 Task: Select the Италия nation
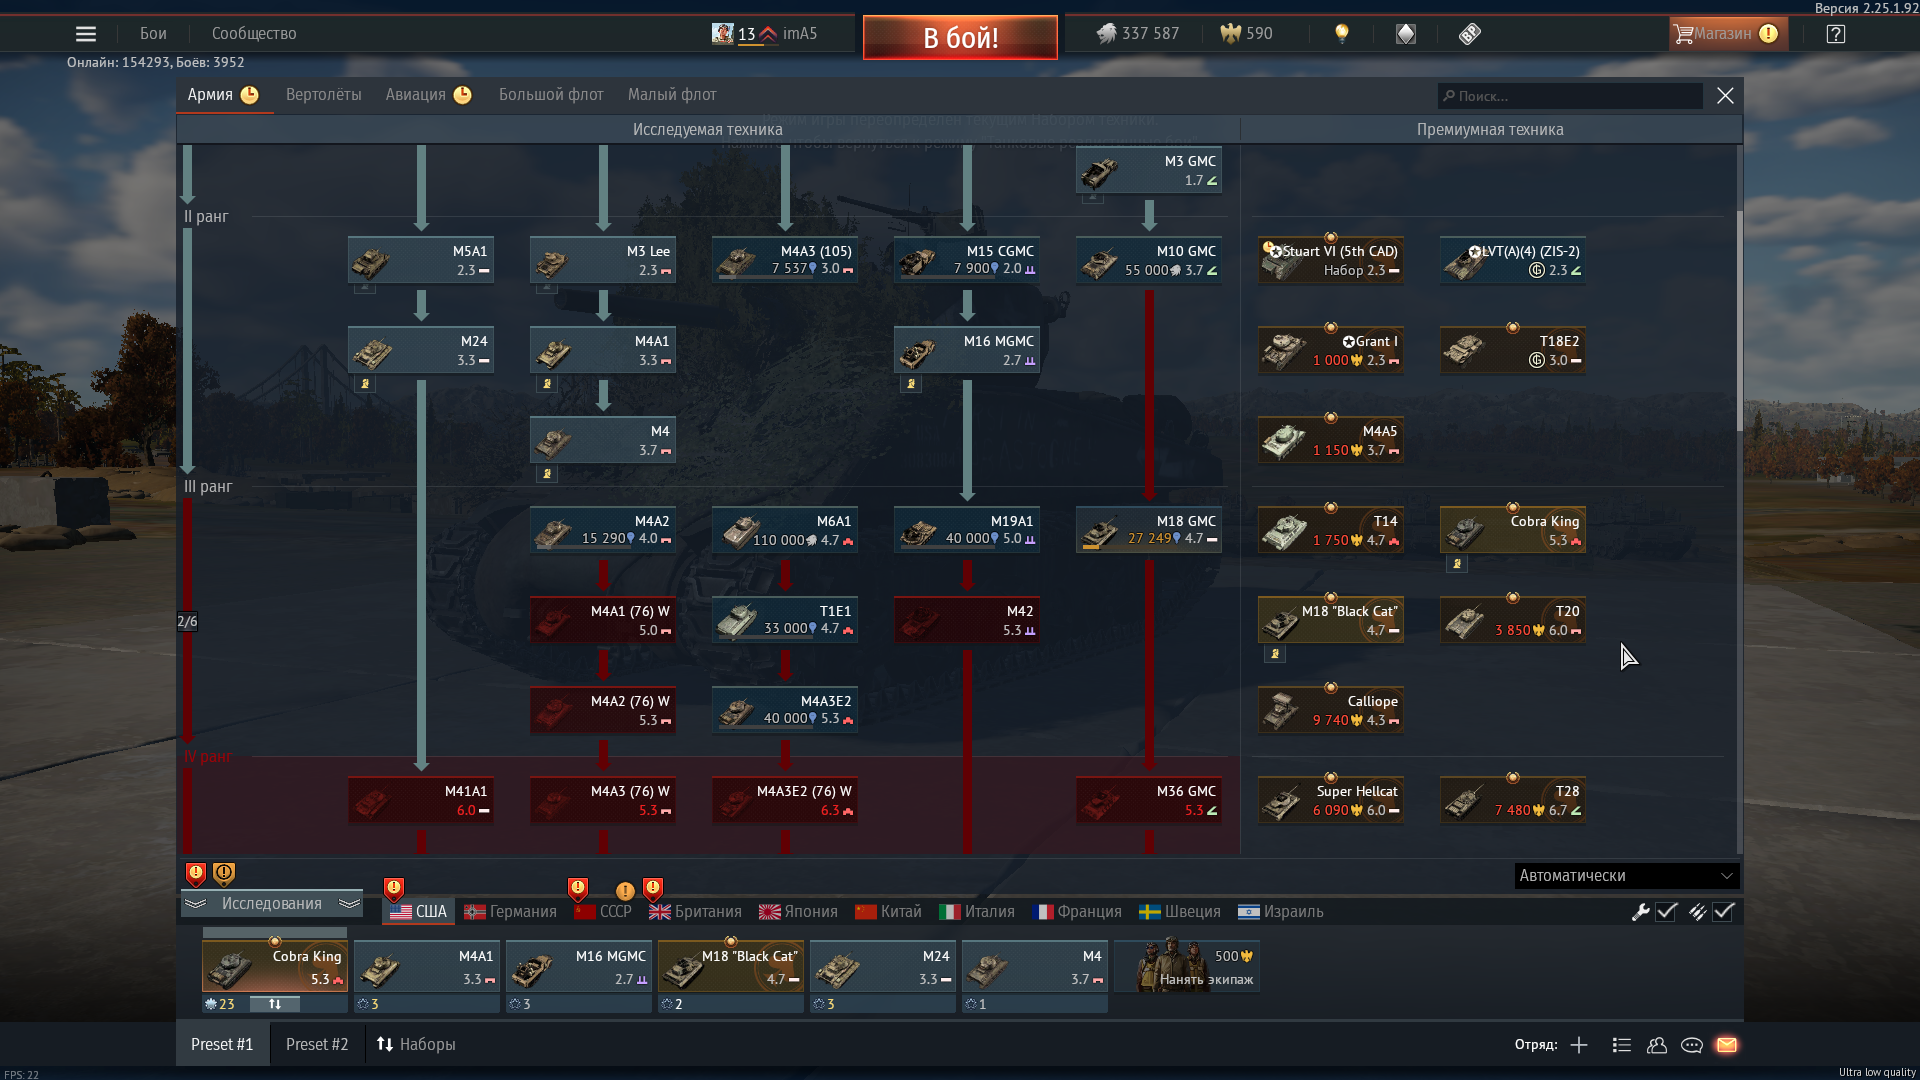(x=977, y=912)
